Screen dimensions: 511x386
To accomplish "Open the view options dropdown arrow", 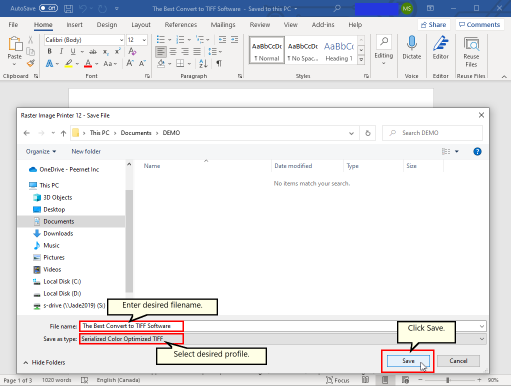I will click(x=457, y=152).
